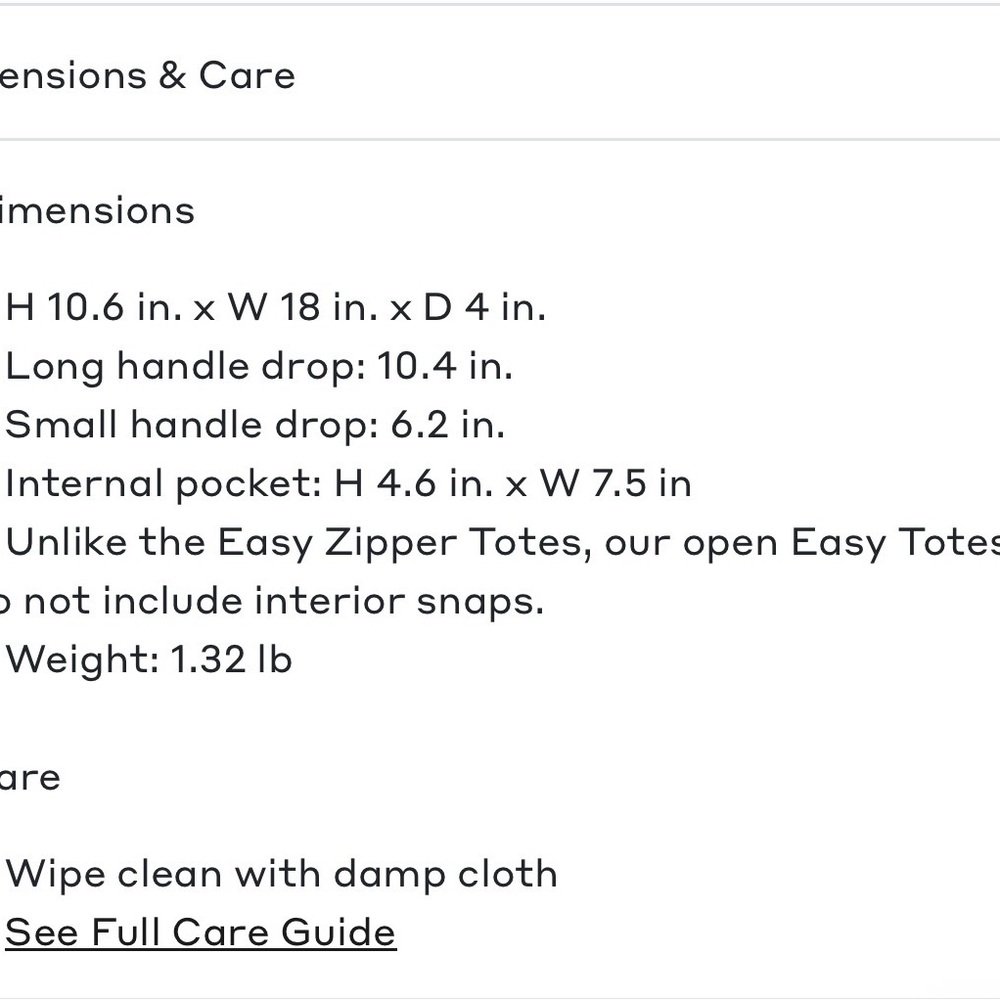Click the Dimensions subheading

click(x=97, y=210)
